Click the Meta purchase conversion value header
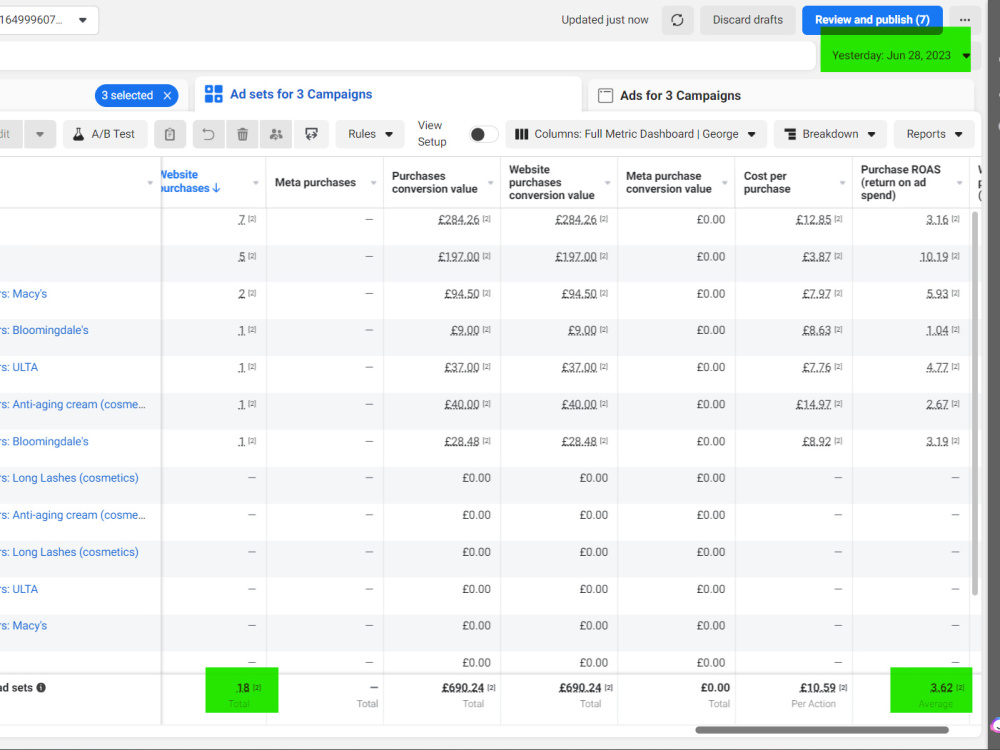1000x750 pixels. [x=668, y=182]
